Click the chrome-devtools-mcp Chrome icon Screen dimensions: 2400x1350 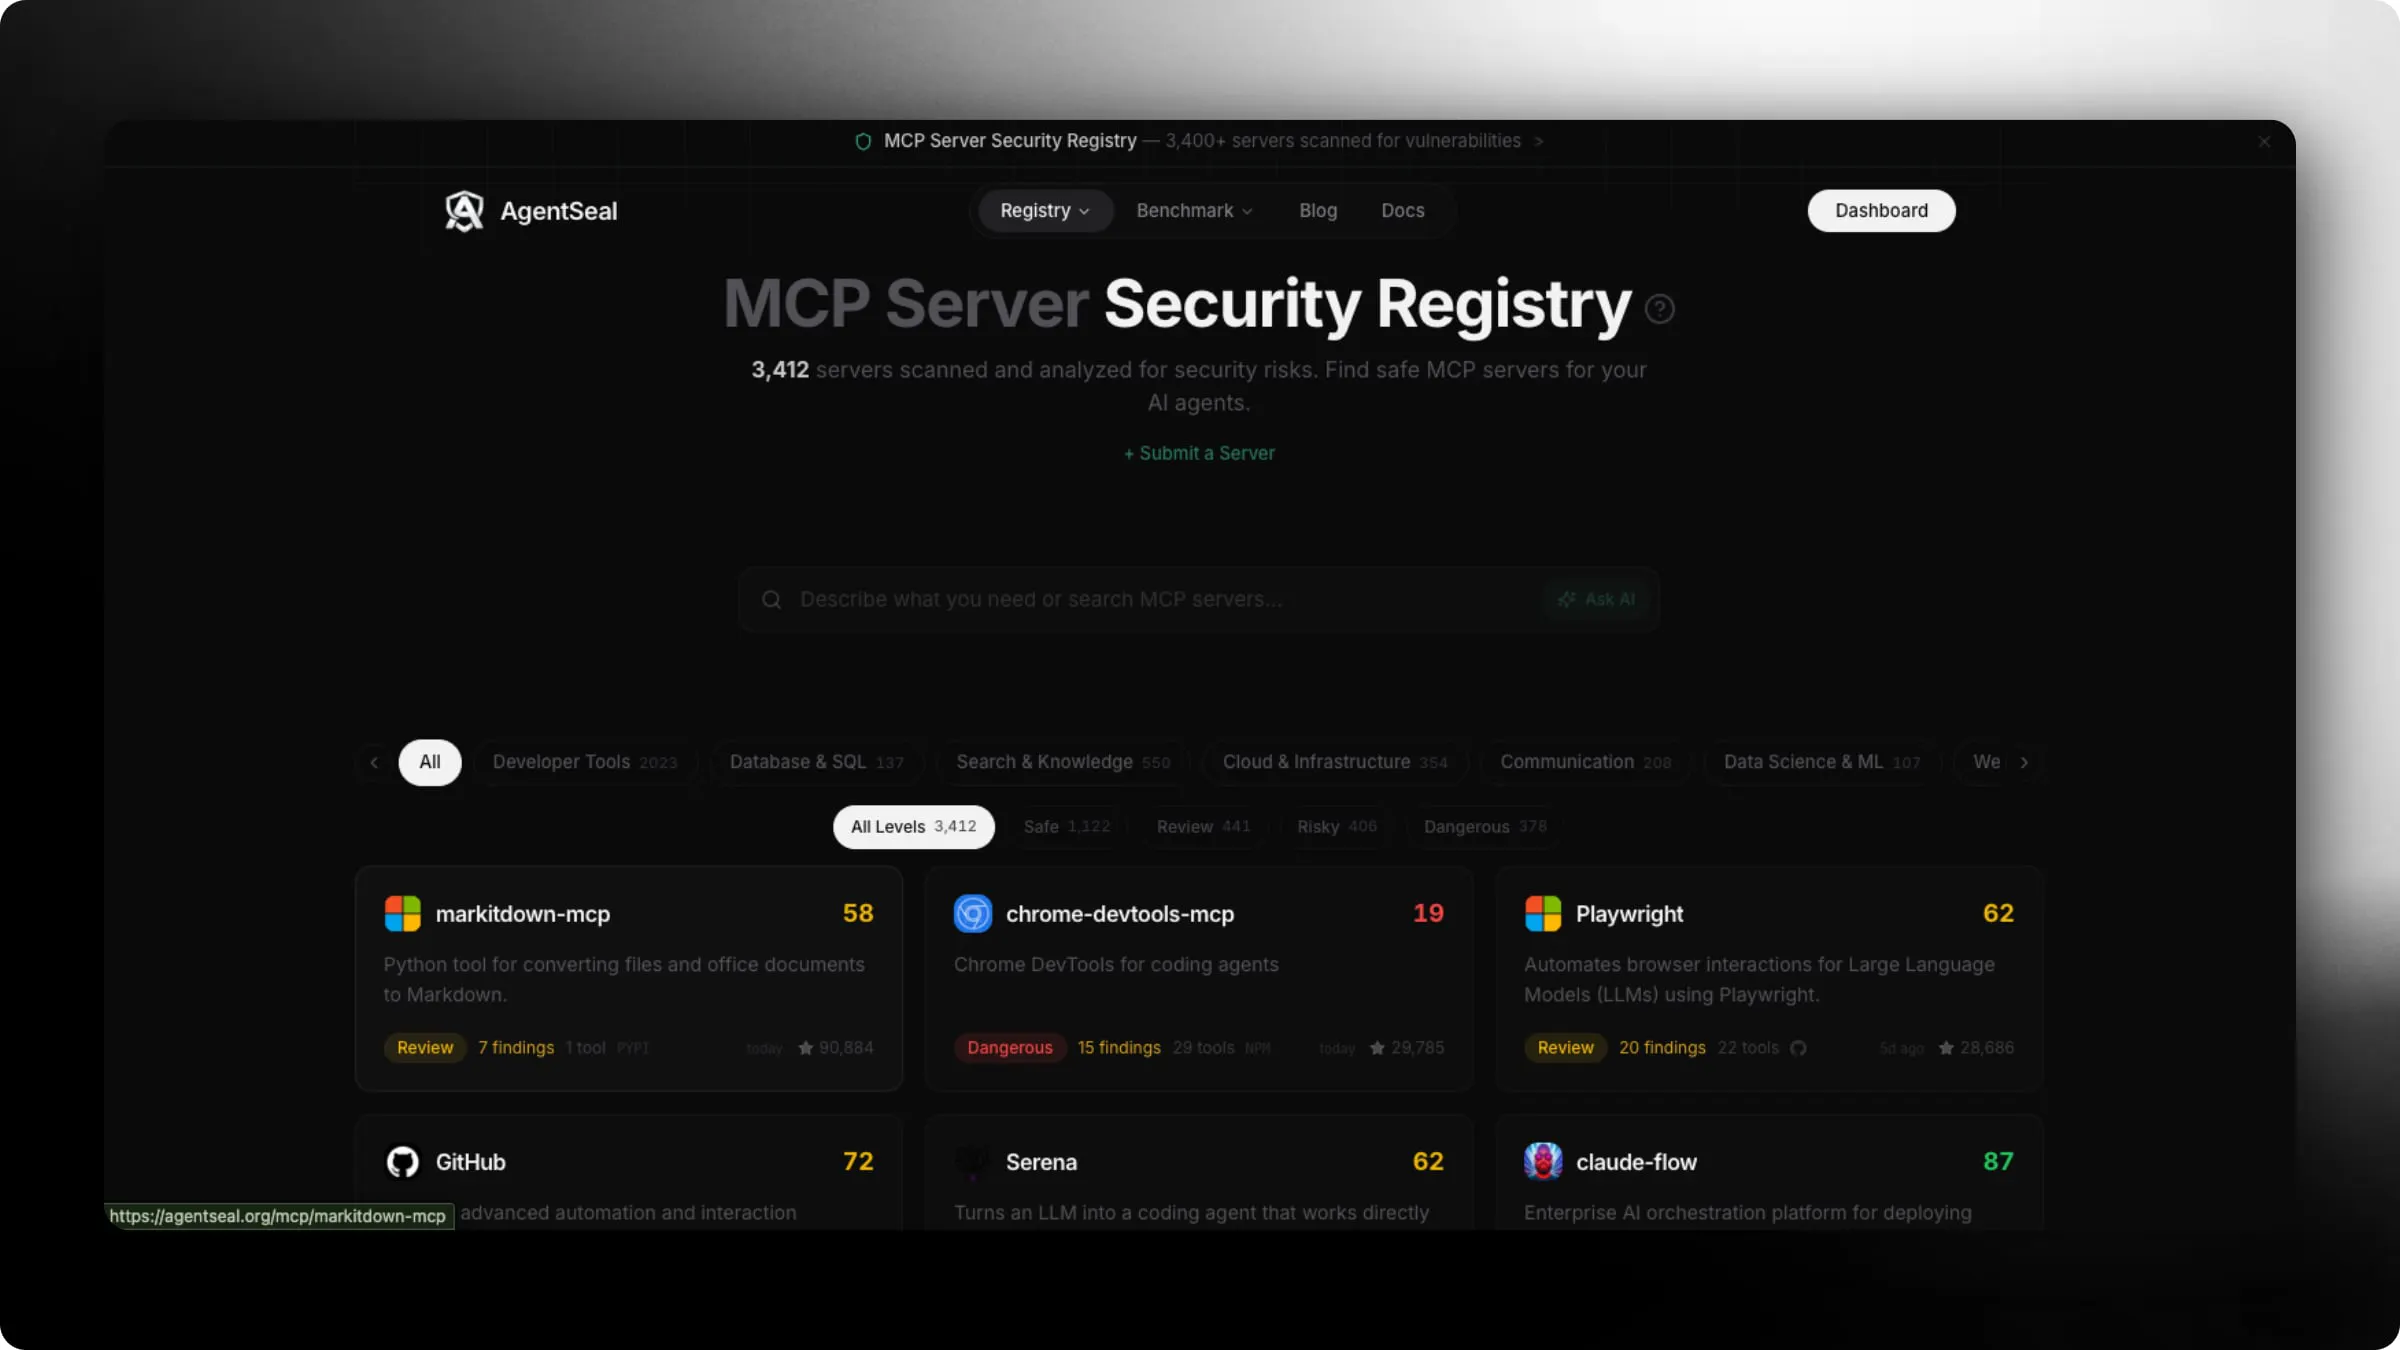pyautogui.click(x=973, y=913)
